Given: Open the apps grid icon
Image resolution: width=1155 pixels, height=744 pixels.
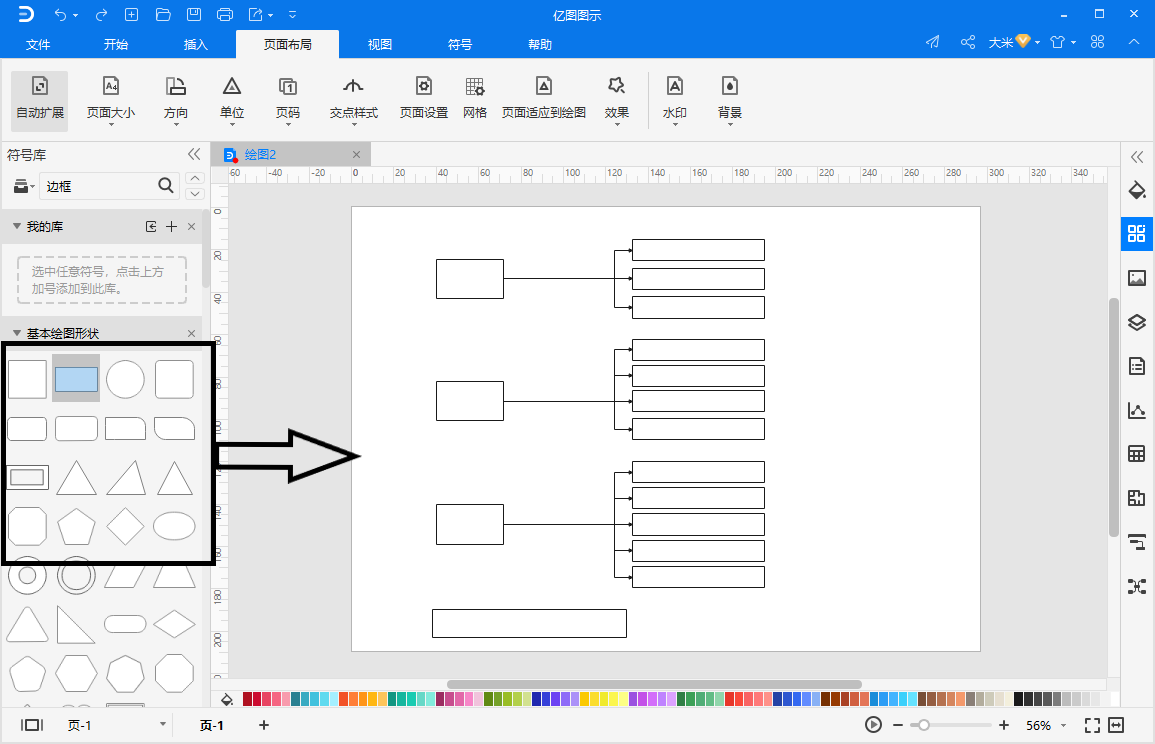Looking at the screenshot, I should [1098, 42].
